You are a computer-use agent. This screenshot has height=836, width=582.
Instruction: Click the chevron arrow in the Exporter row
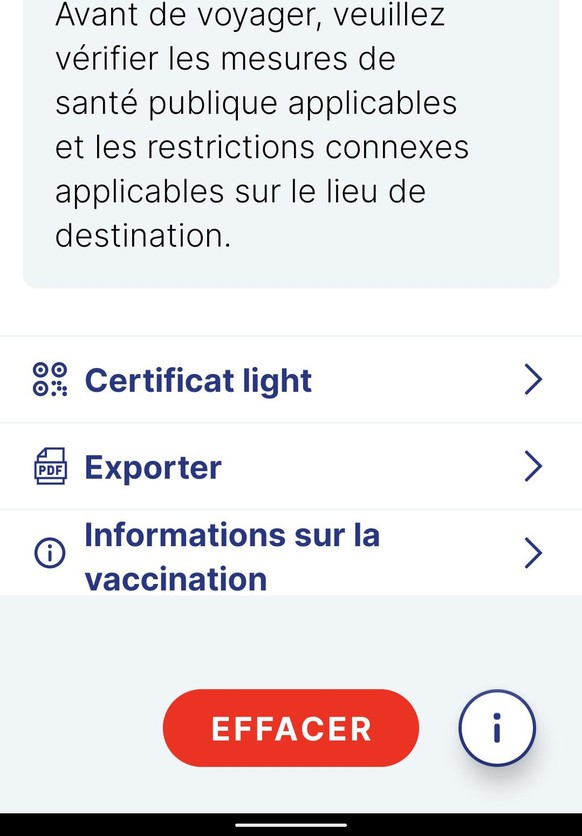click(x=533, y=467)
